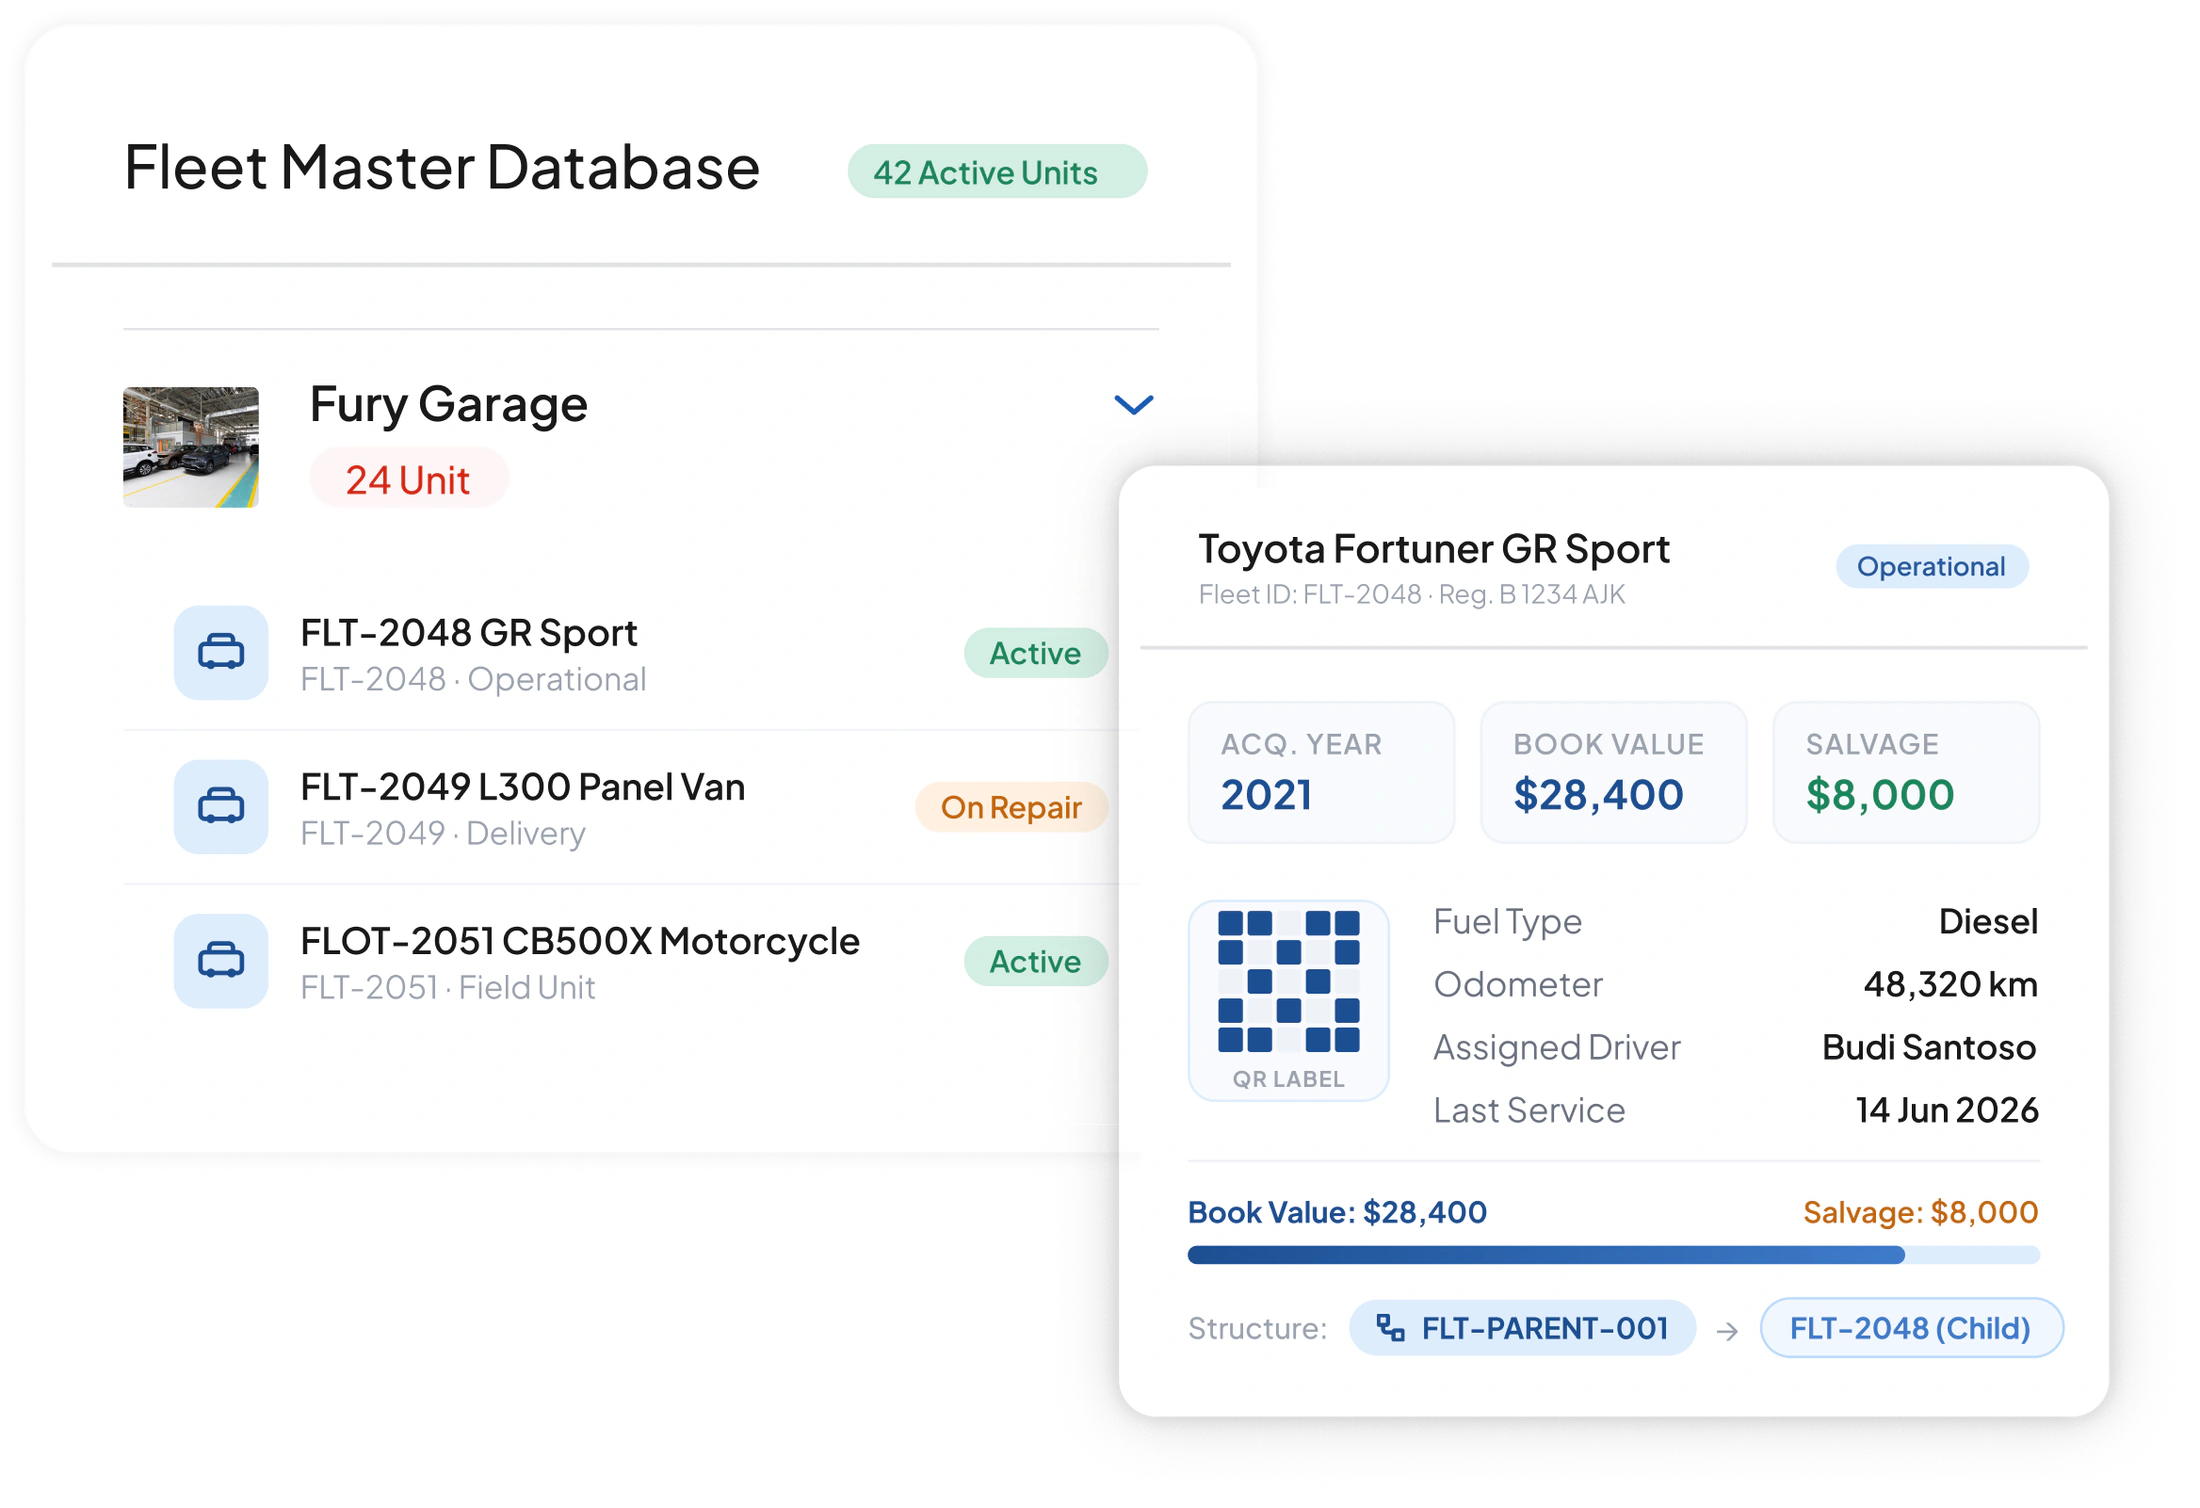The height and width of the screenshot is (1508, 2200).
Task: Click the Odometer label
Action: click(x=1518, y=984)
